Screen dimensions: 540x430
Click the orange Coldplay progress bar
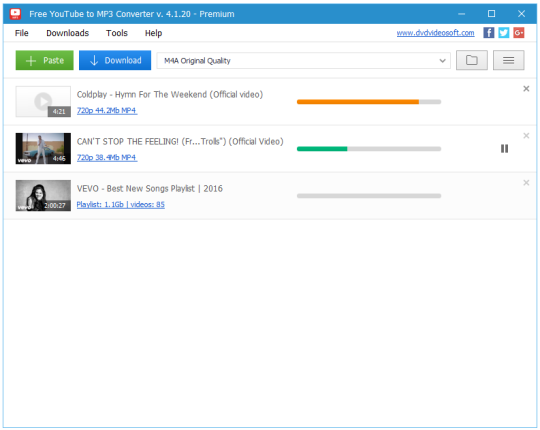click(x=369, y=102)
